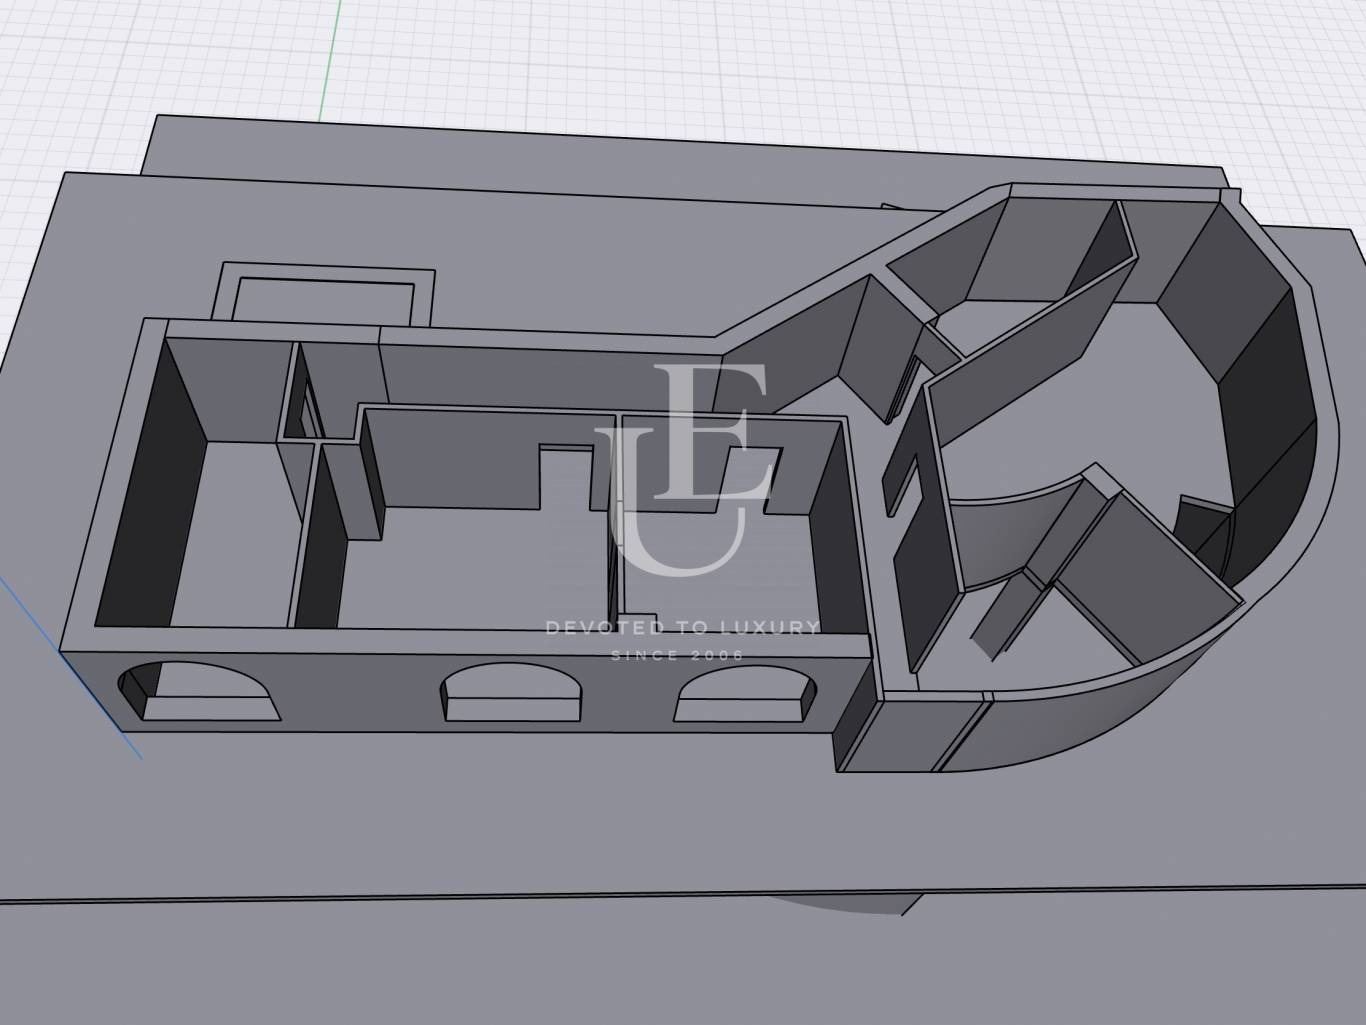
Task: Click the SINCE 2006 watermark text
Action: point(677,655)
